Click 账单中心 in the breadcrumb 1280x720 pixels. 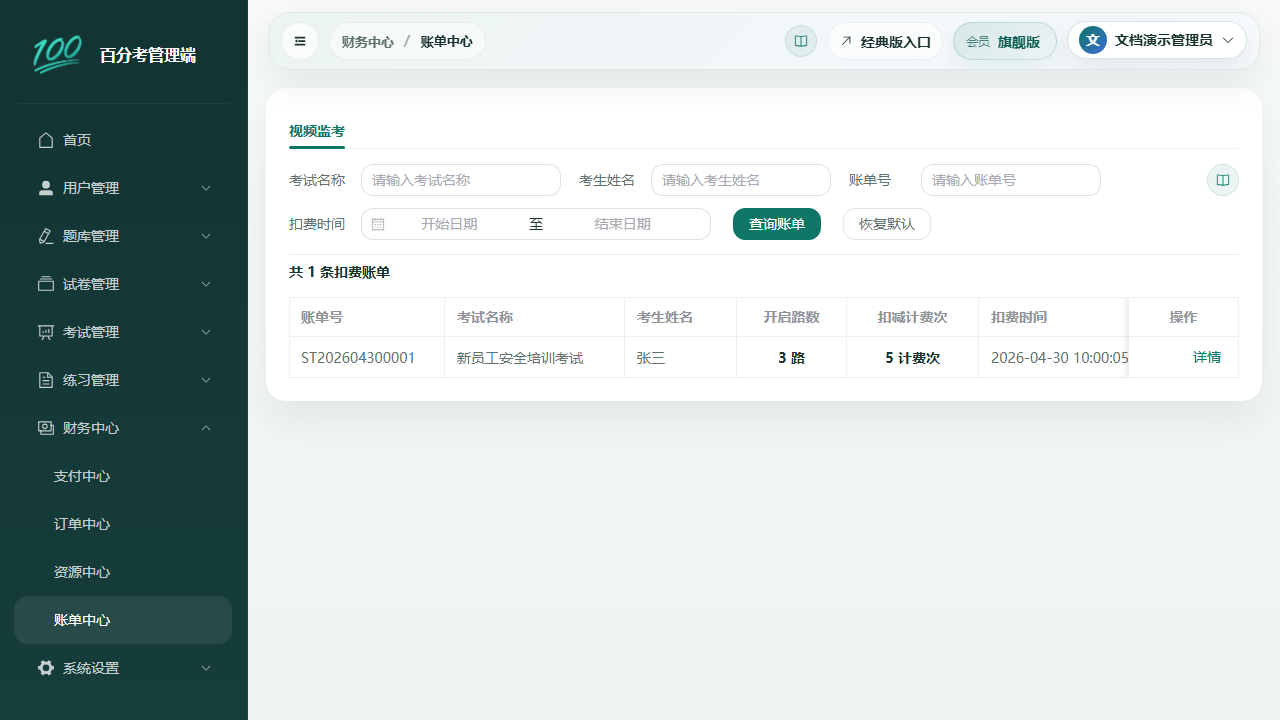pyautogui.click(x=446, y=42)
